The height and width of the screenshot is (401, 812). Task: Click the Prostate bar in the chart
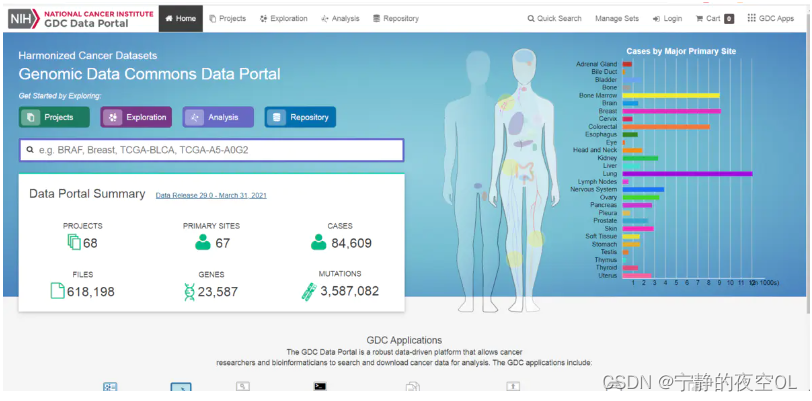click(635, 221)
